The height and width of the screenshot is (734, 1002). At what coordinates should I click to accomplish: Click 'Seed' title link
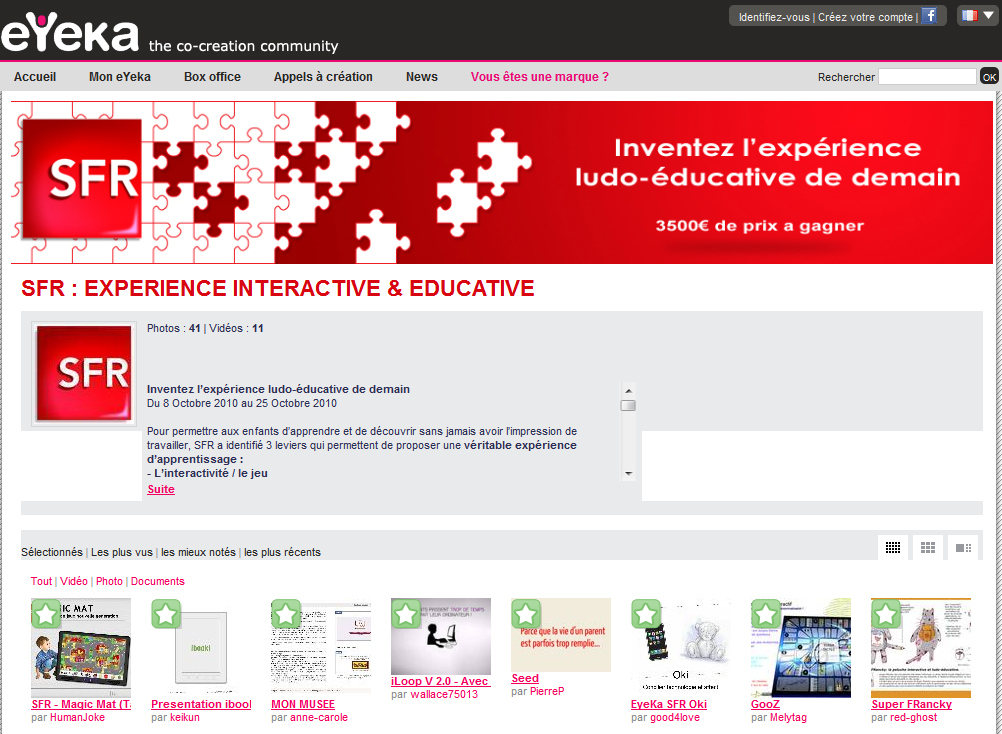click(x=525, y=678)
